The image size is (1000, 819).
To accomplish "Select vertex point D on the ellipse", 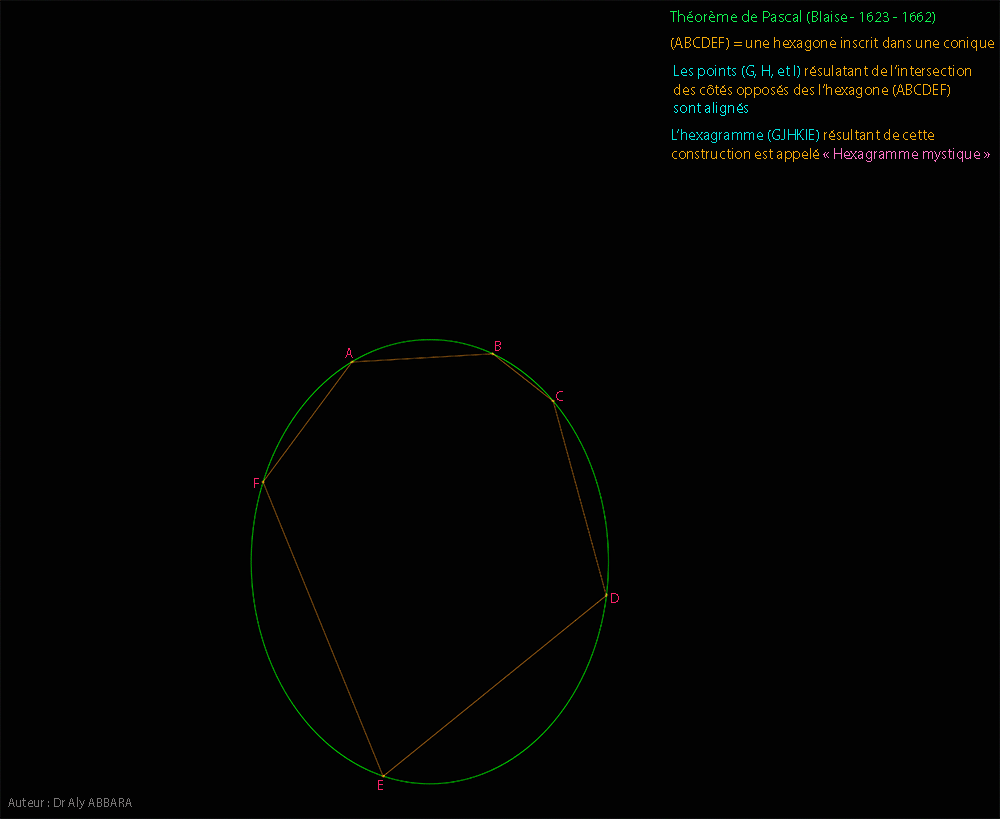I will coord(606,595).
